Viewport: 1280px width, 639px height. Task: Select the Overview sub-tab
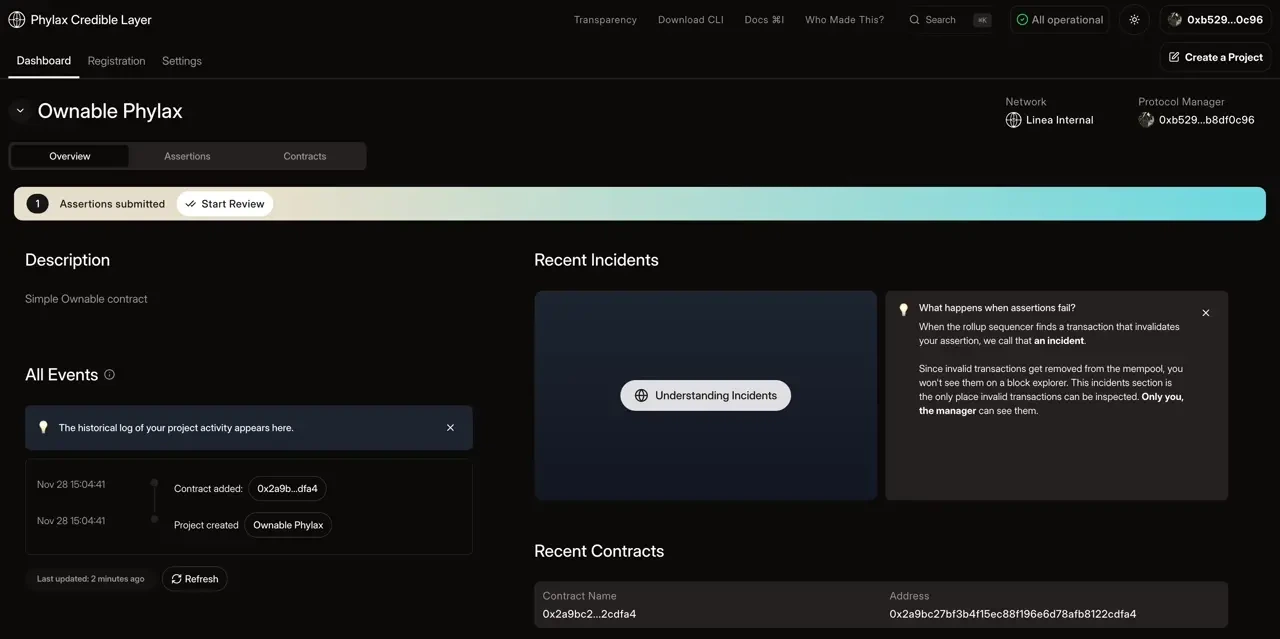pyautogui.click(x=70, y=156)
